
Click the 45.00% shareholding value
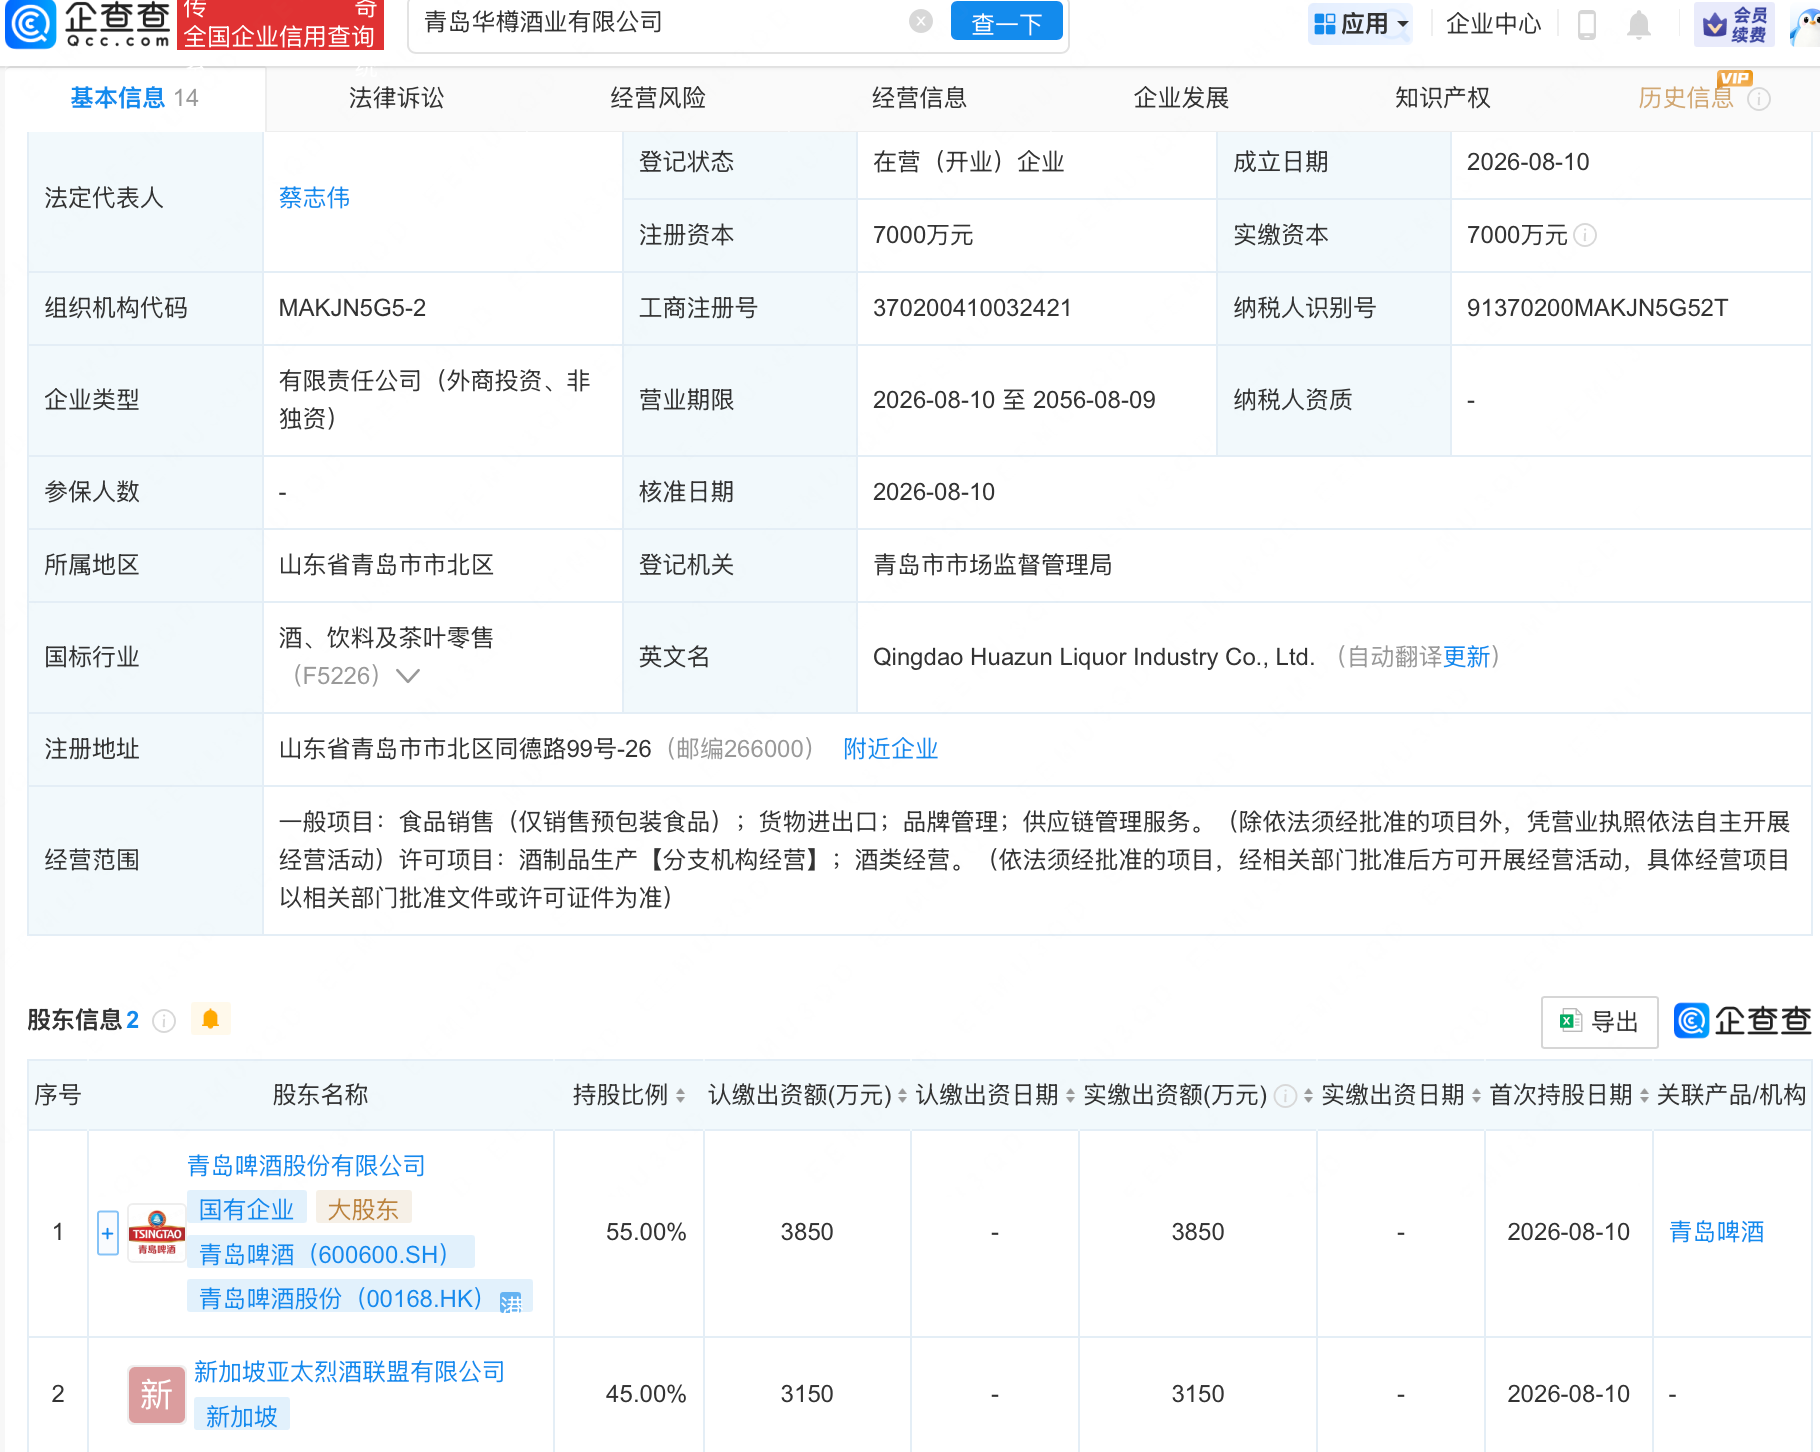click(x=646, y=1394)
